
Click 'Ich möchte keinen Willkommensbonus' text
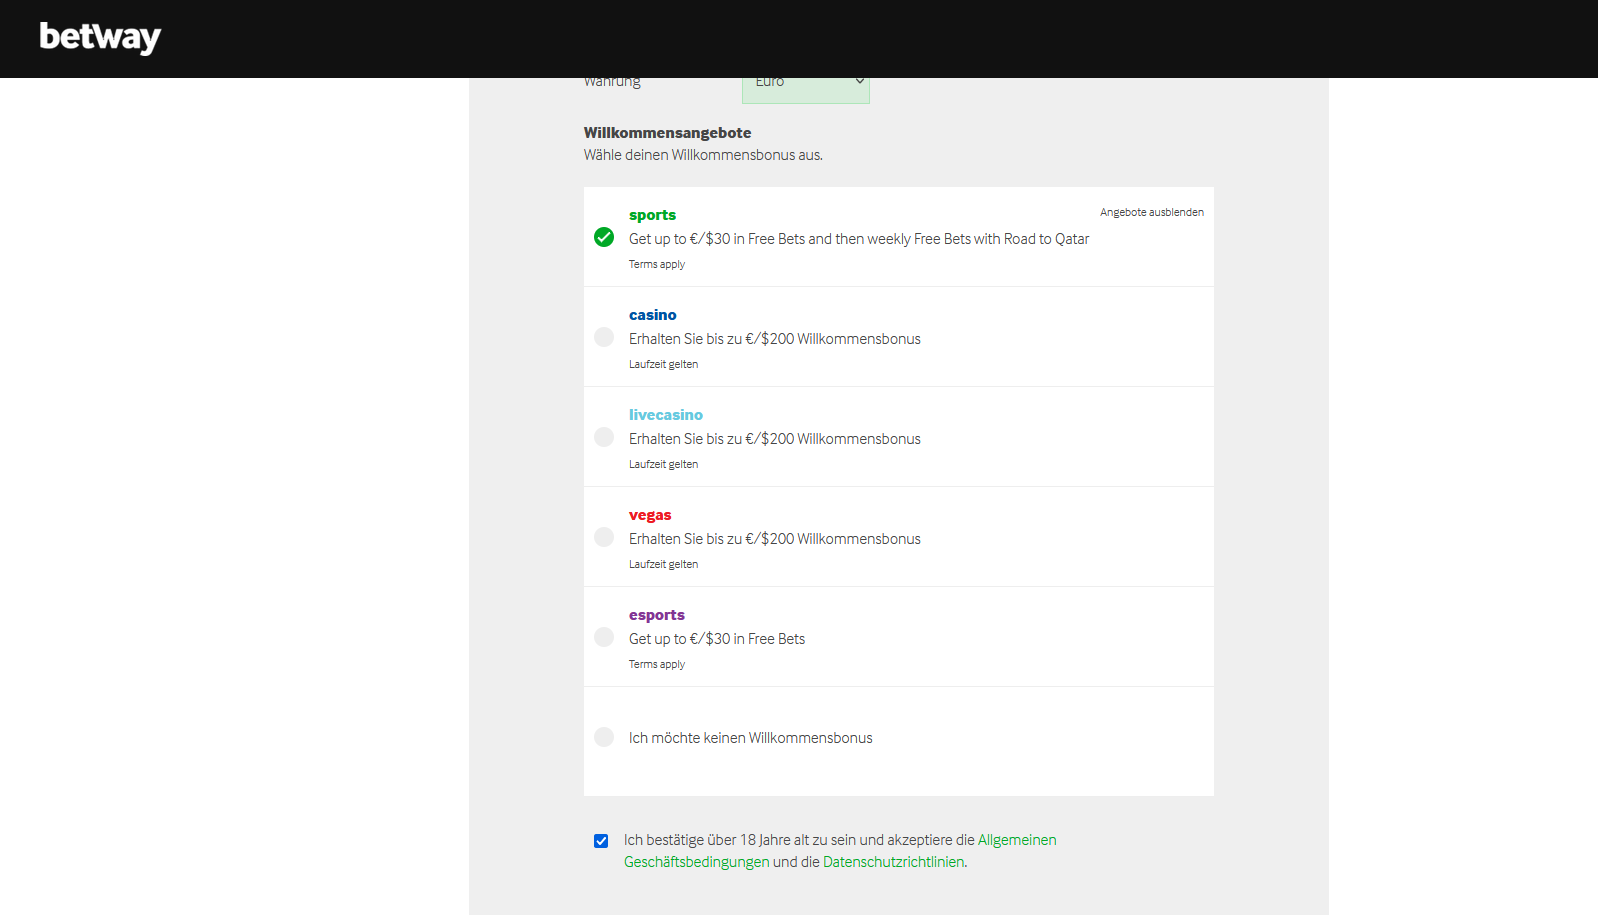point(750,738)
